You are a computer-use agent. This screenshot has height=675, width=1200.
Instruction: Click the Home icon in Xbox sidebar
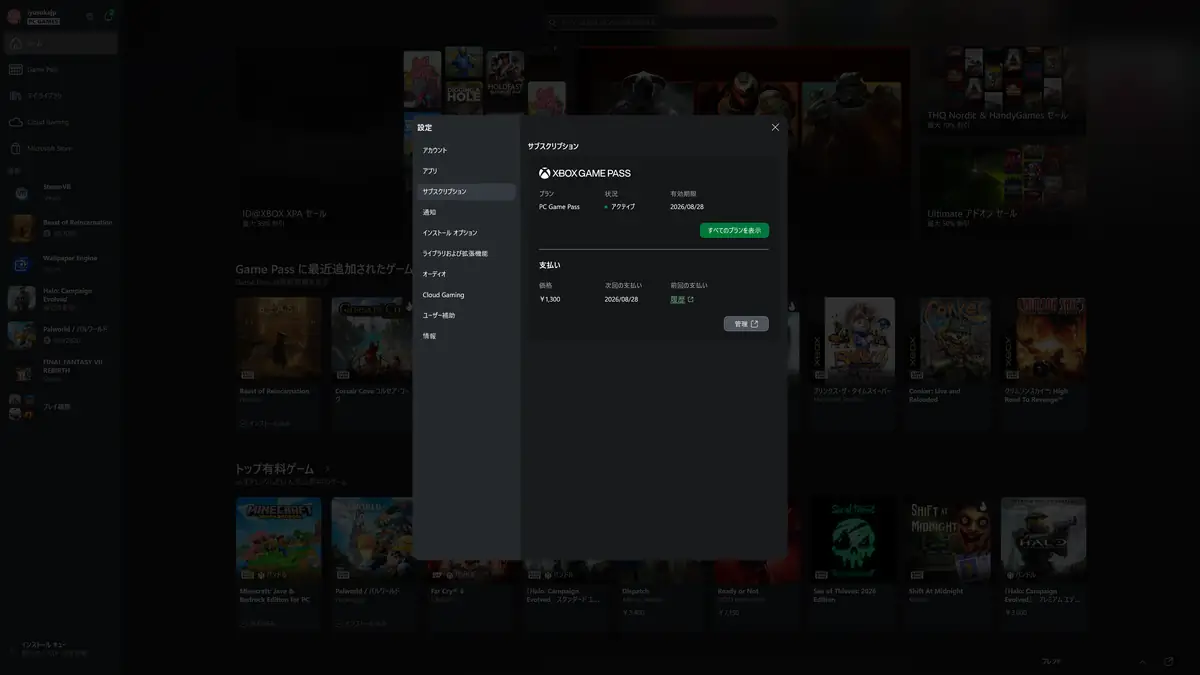pos(15,43)
